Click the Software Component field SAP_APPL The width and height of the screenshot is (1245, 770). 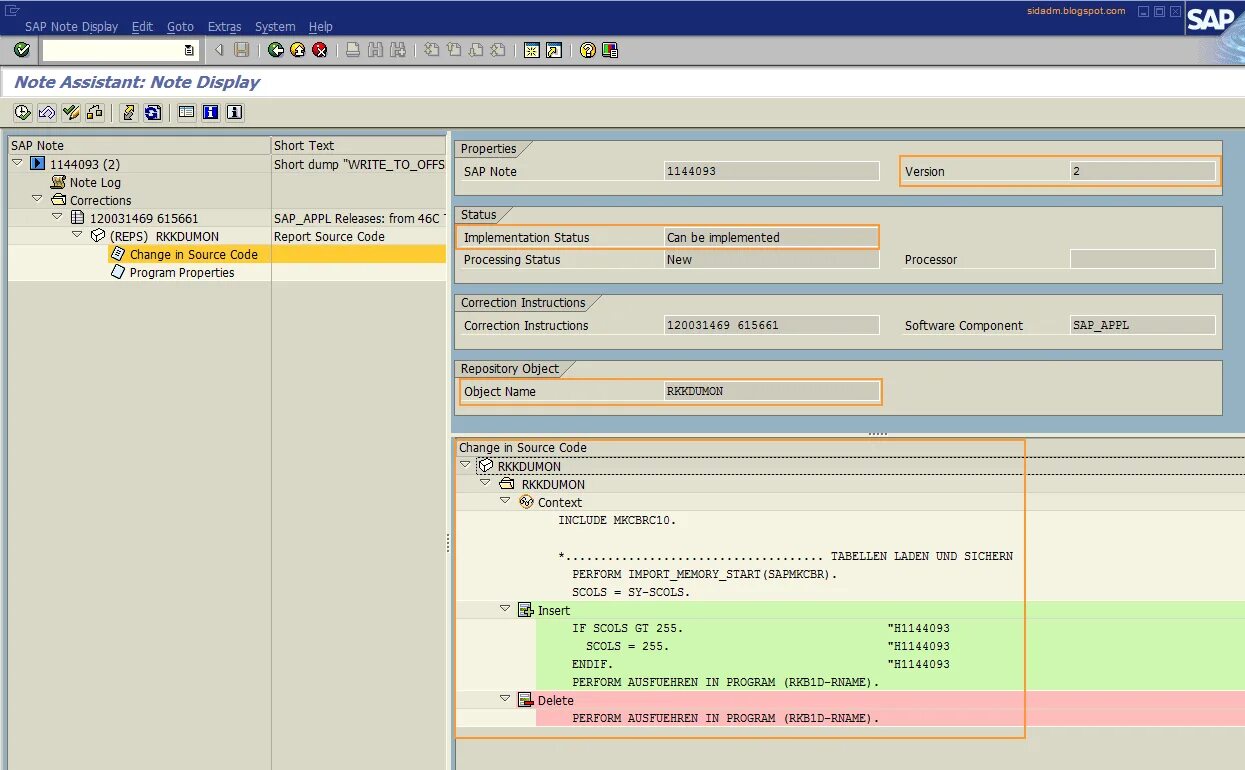point(1143,325)
